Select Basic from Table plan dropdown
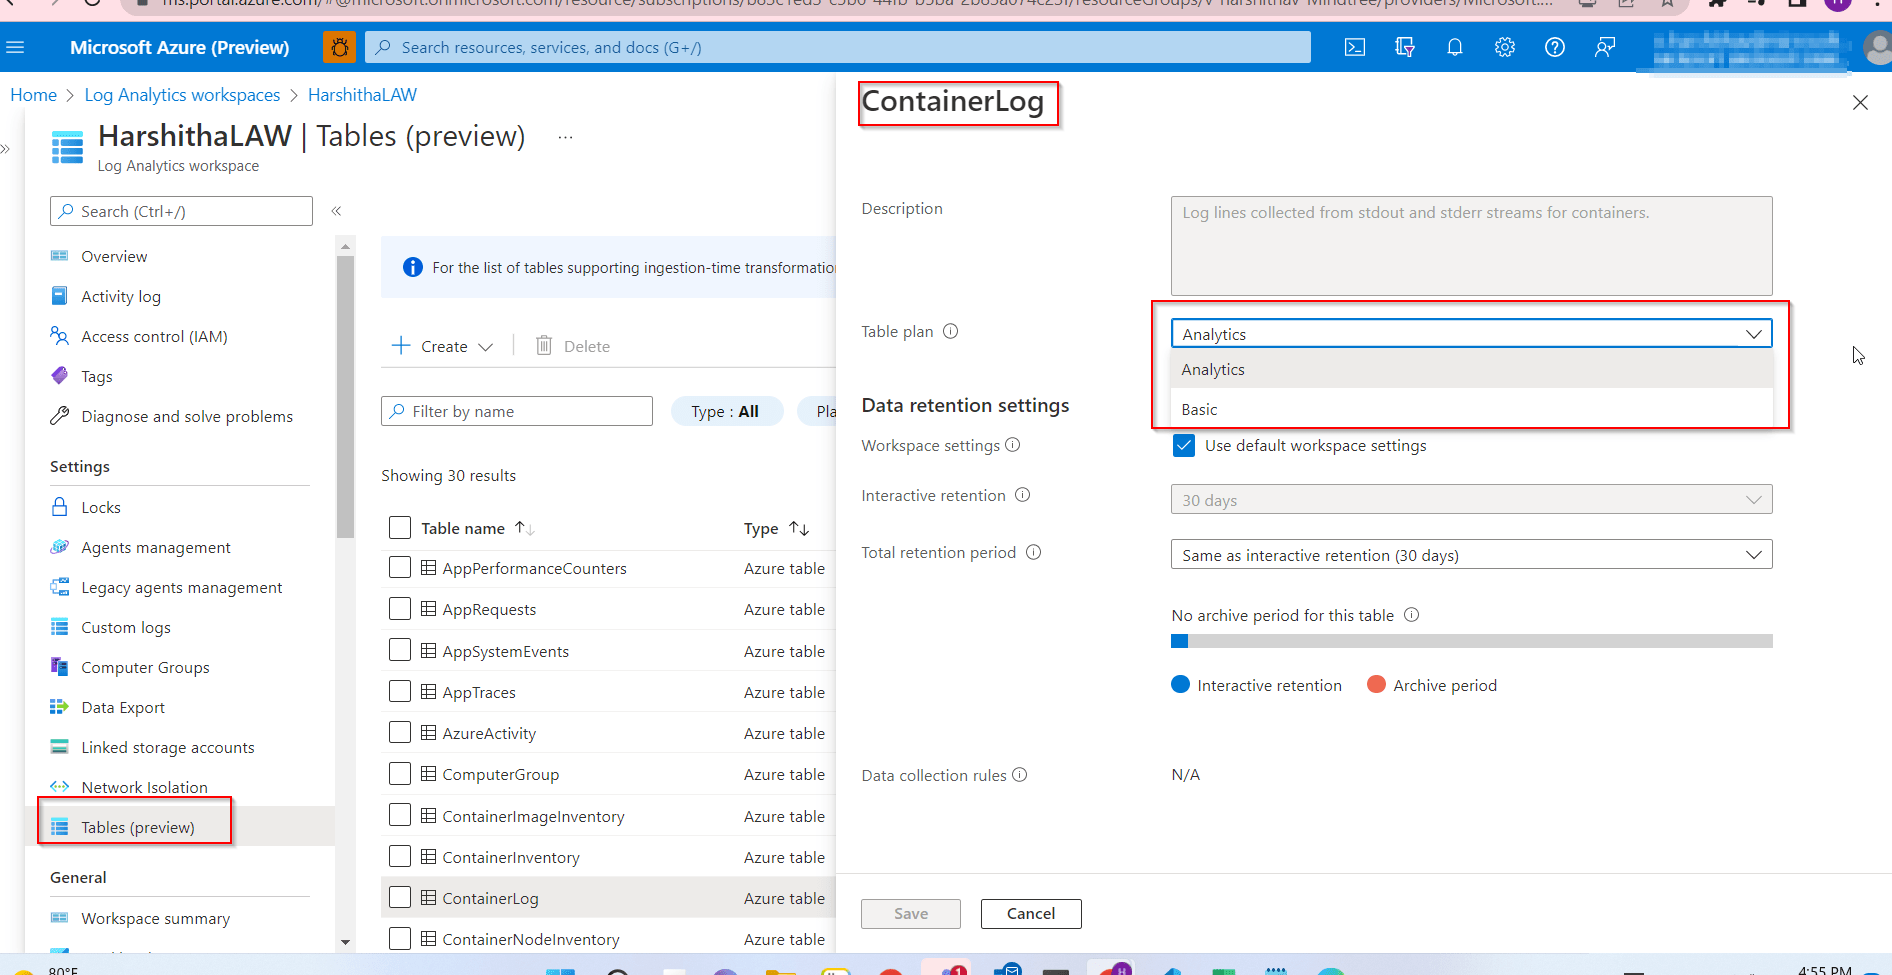Image resolution: width=1892 pixels, height=975 pixels. (x=1199, y=408)
